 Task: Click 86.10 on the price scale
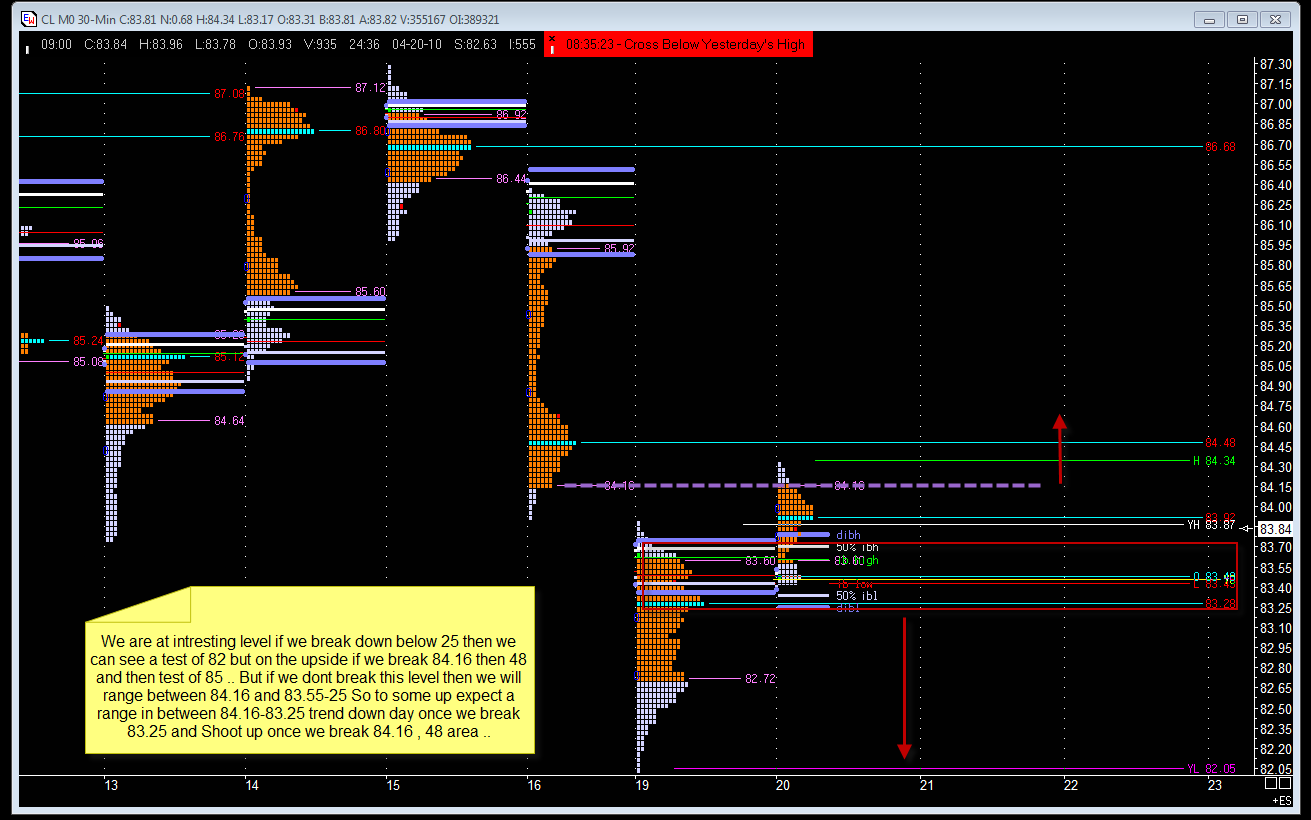(1275, 225)
